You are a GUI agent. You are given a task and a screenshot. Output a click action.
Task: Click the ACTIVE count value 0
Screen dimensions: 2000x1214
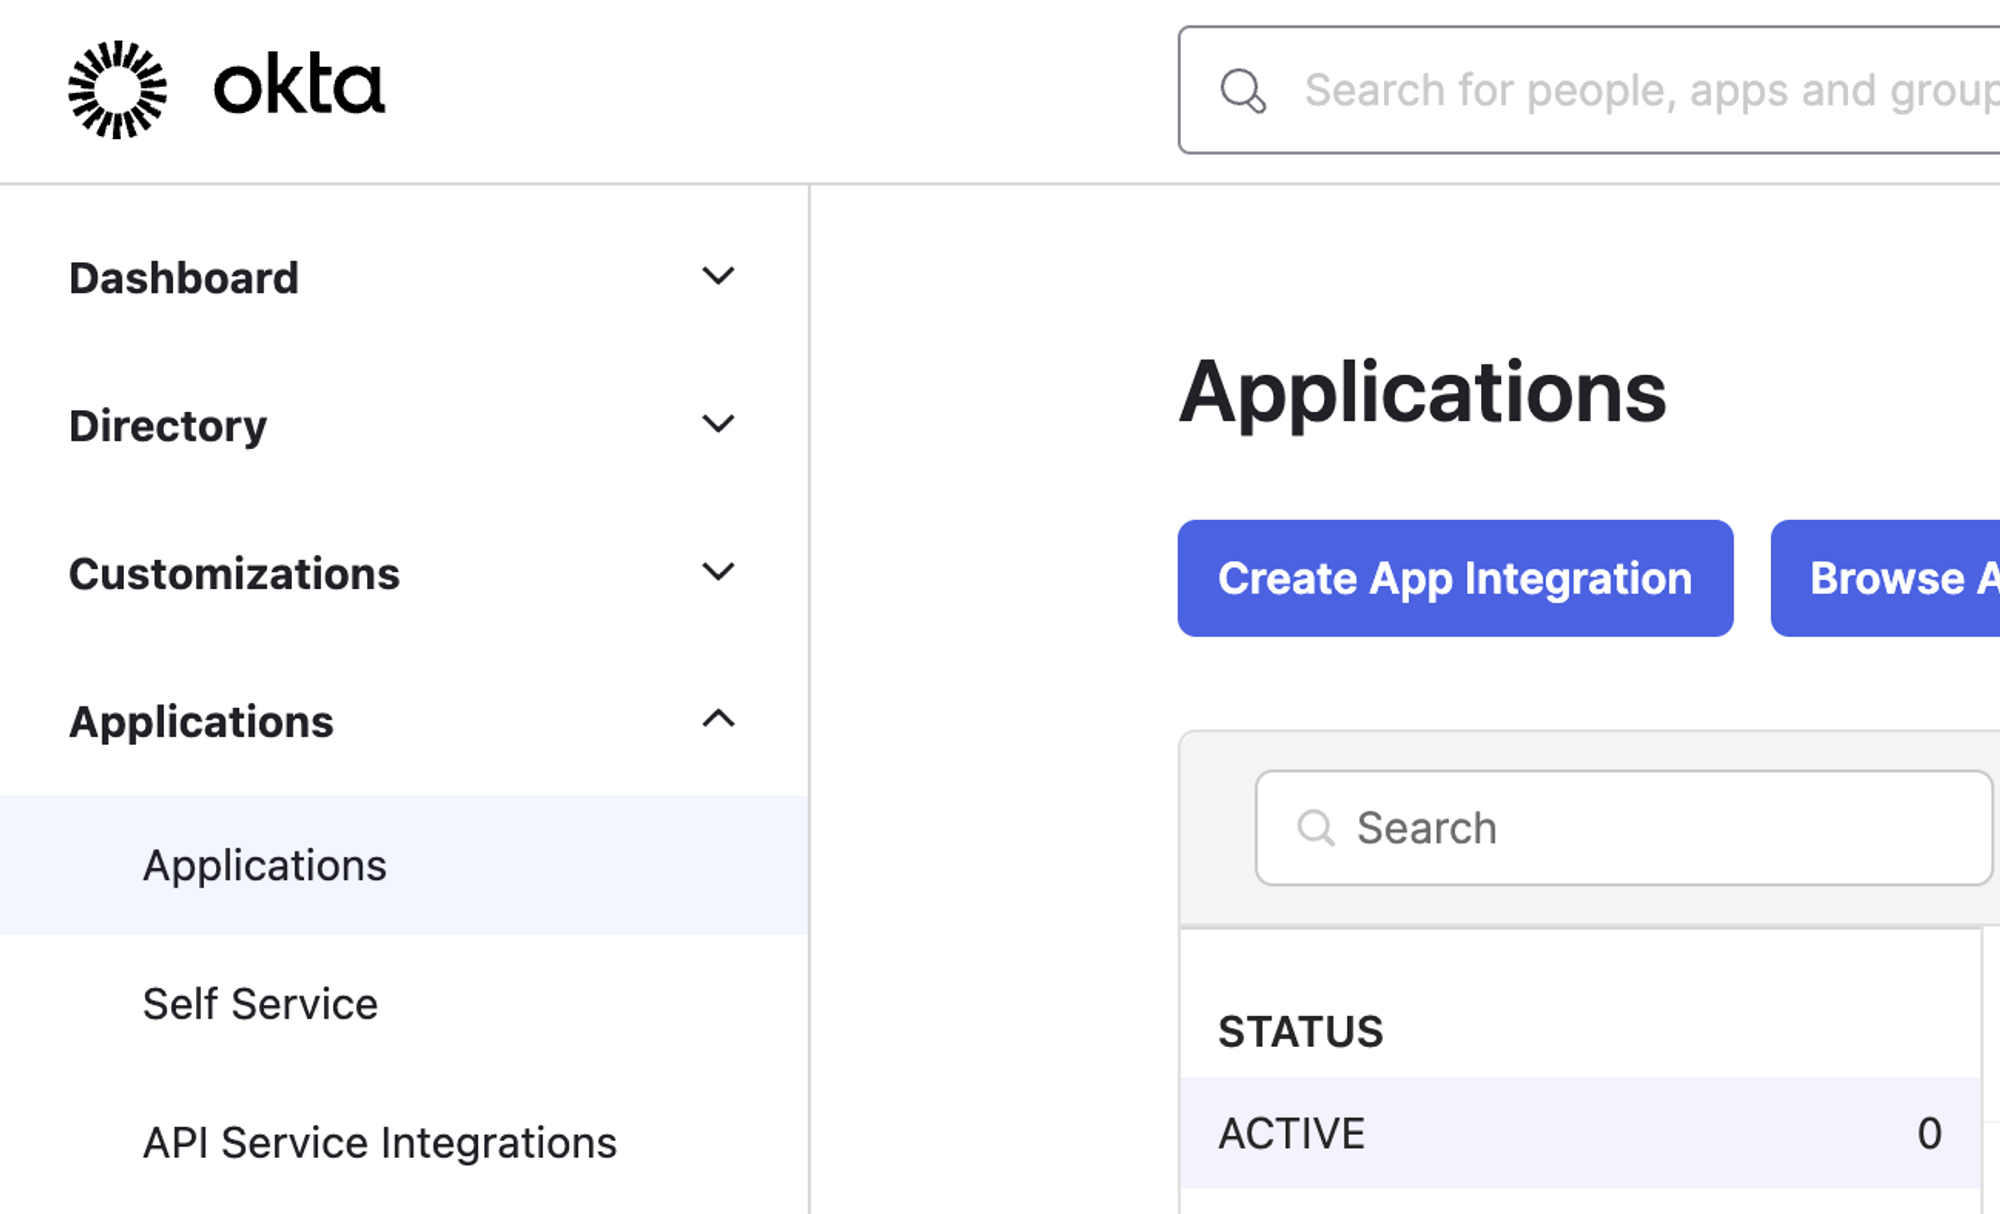point(1929,1134)
